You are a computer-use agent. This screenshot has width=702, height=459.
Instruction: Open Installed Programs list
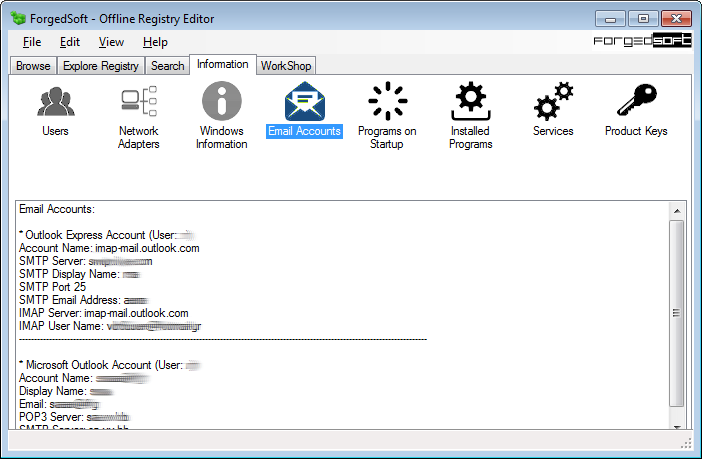471,101
